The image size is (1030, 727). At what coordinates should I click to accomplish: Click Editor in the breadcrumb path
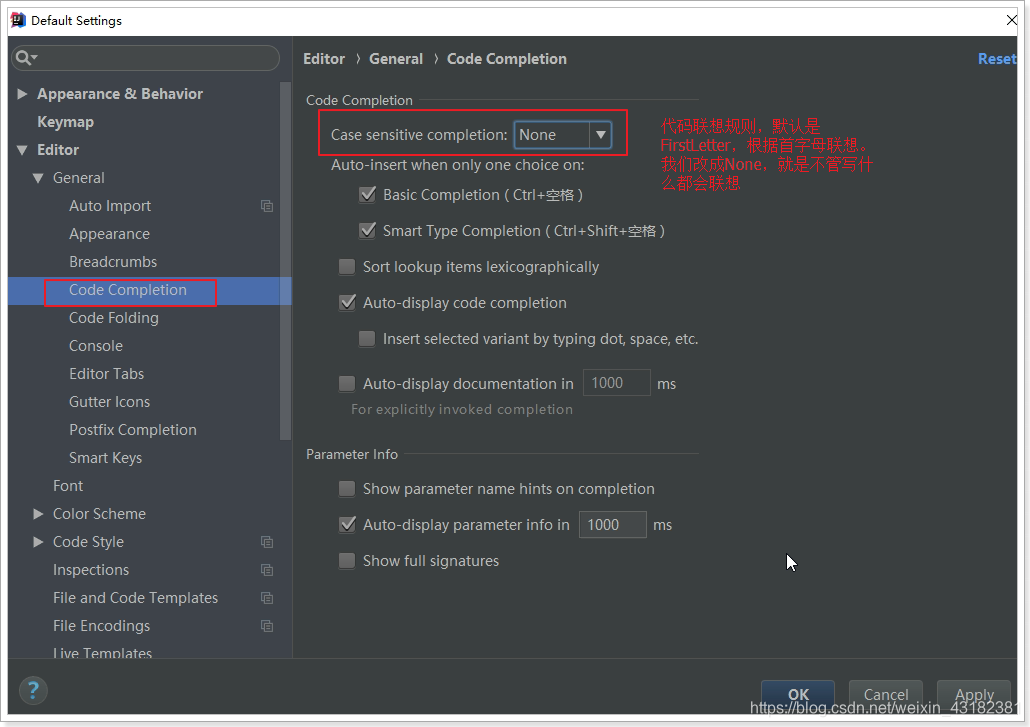(324, 59)
